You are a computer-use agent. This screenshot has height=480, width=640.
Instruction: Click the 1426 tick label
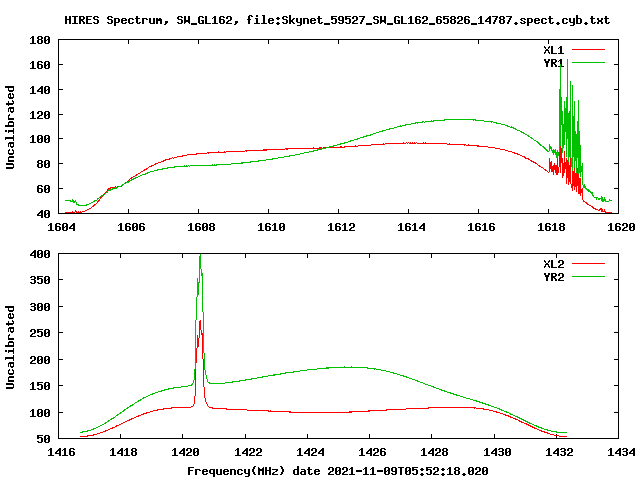pyautogui.click(x=373, y=452)
